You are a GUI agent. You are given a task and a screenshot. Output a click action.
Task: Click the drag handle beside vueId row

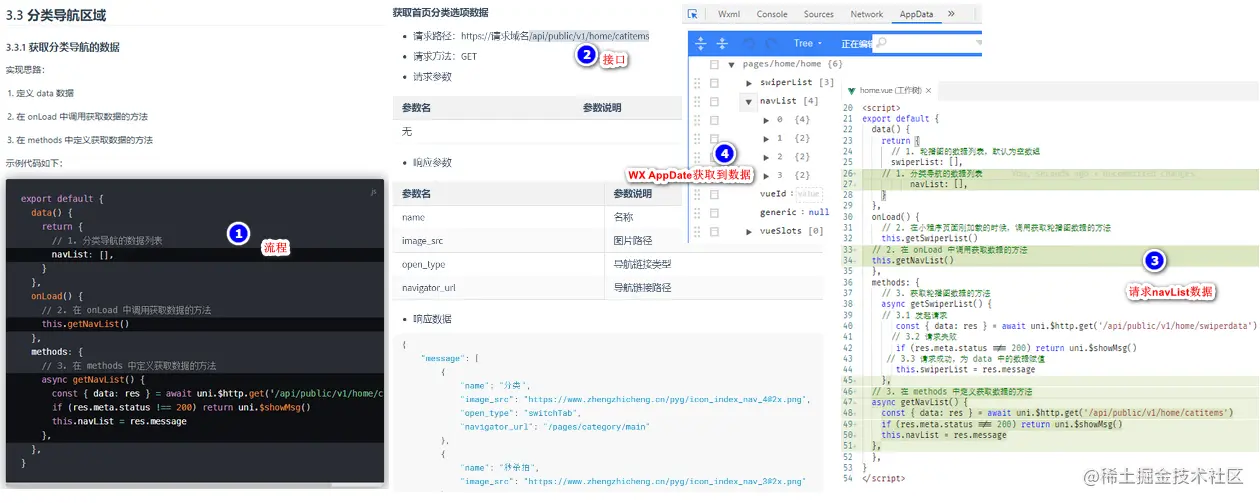(x=698, y=194)
